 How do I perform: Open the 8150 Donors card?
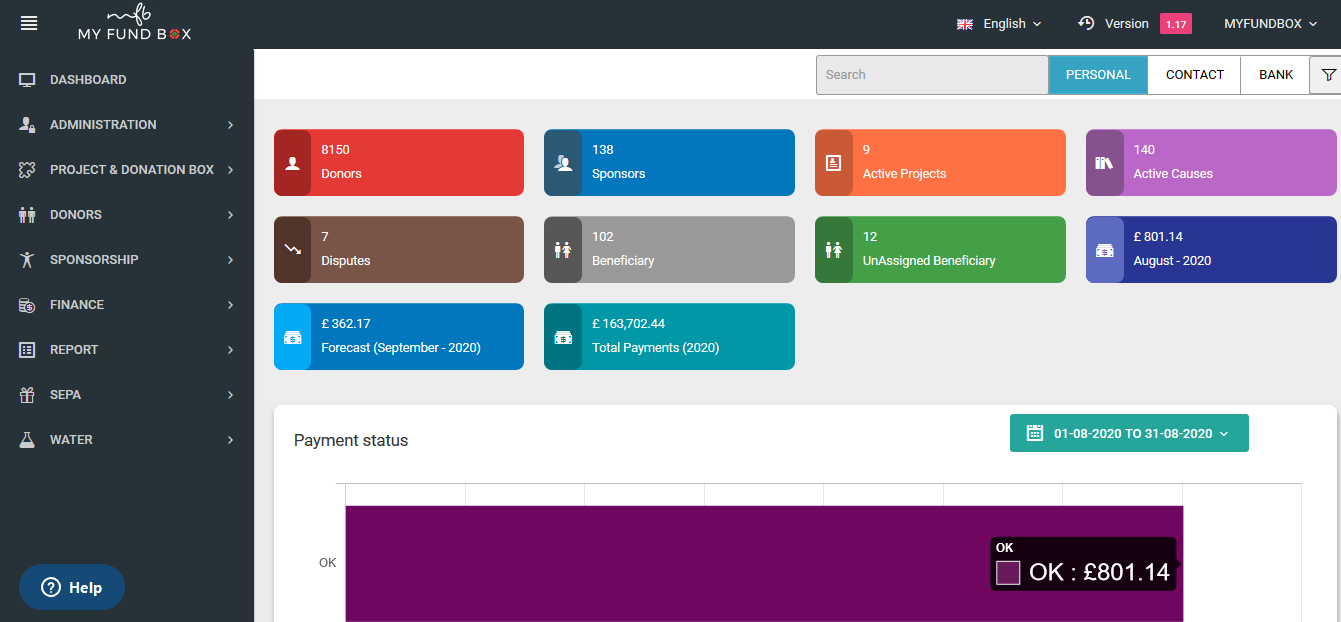click(399, 162)
